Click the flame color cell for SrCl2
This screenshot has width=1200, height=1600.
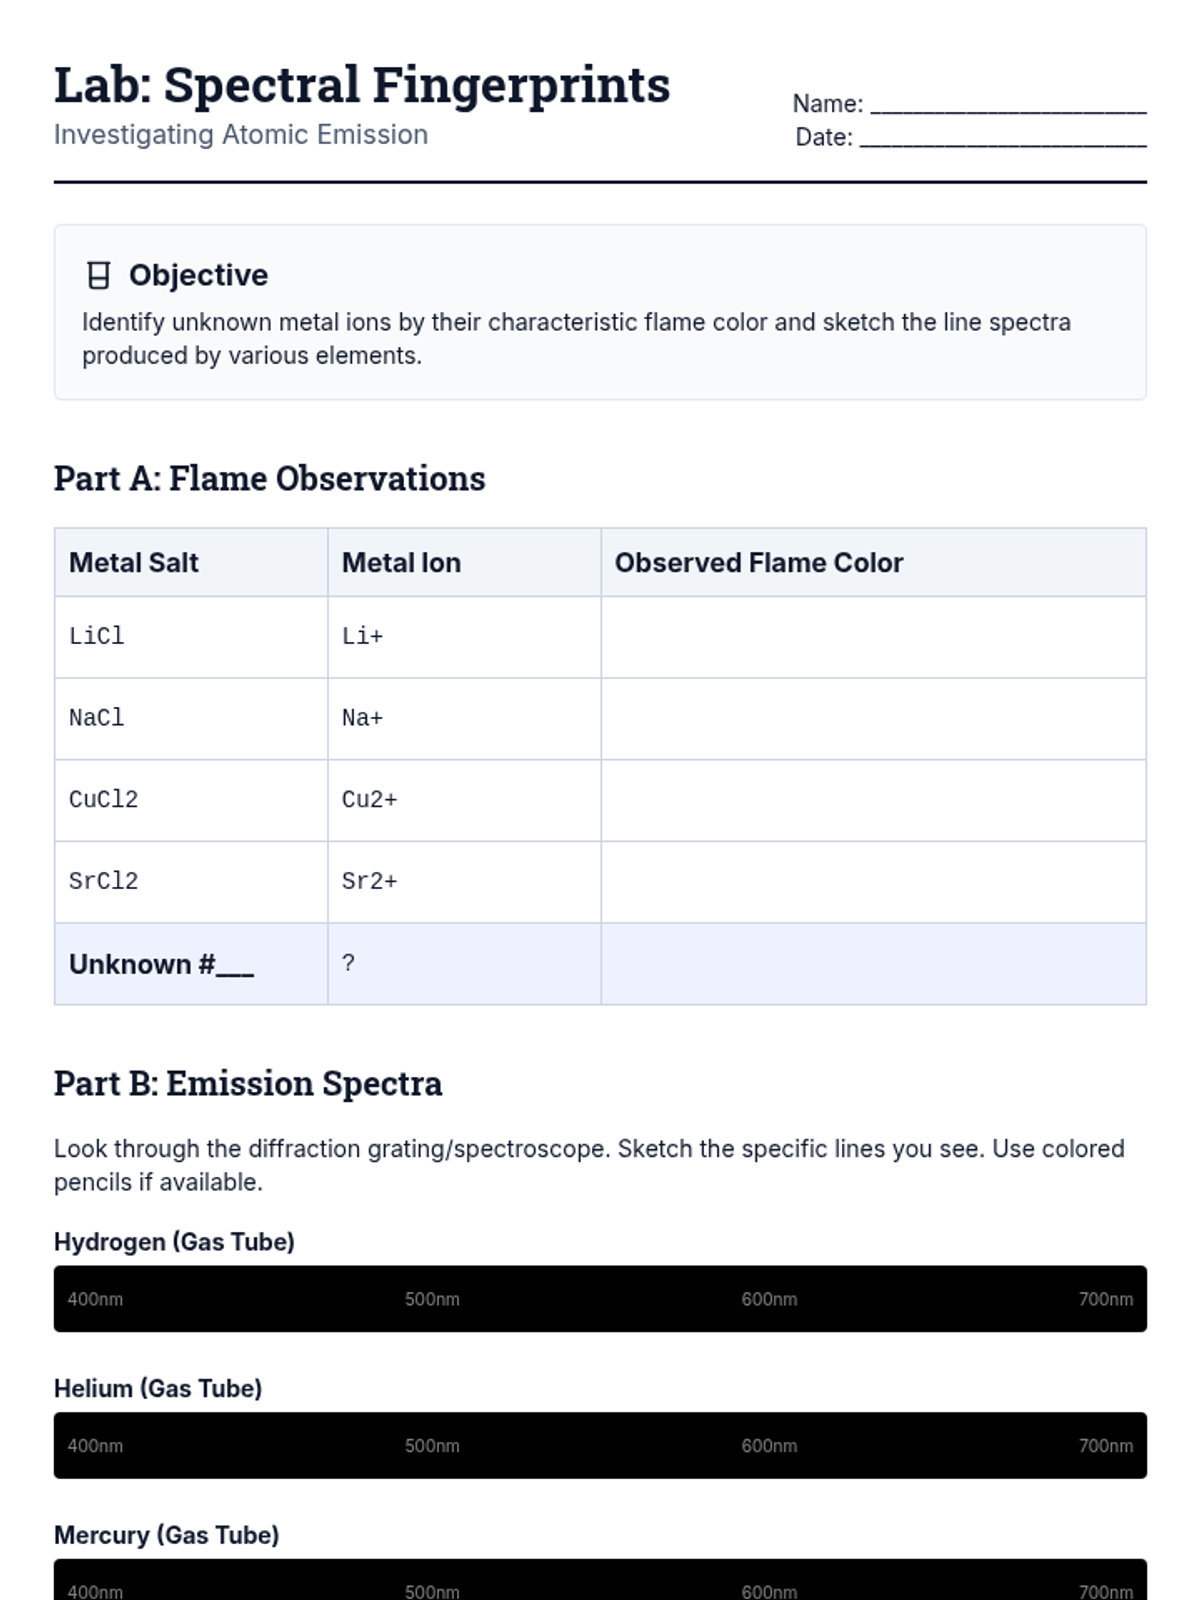coord(873,882)
